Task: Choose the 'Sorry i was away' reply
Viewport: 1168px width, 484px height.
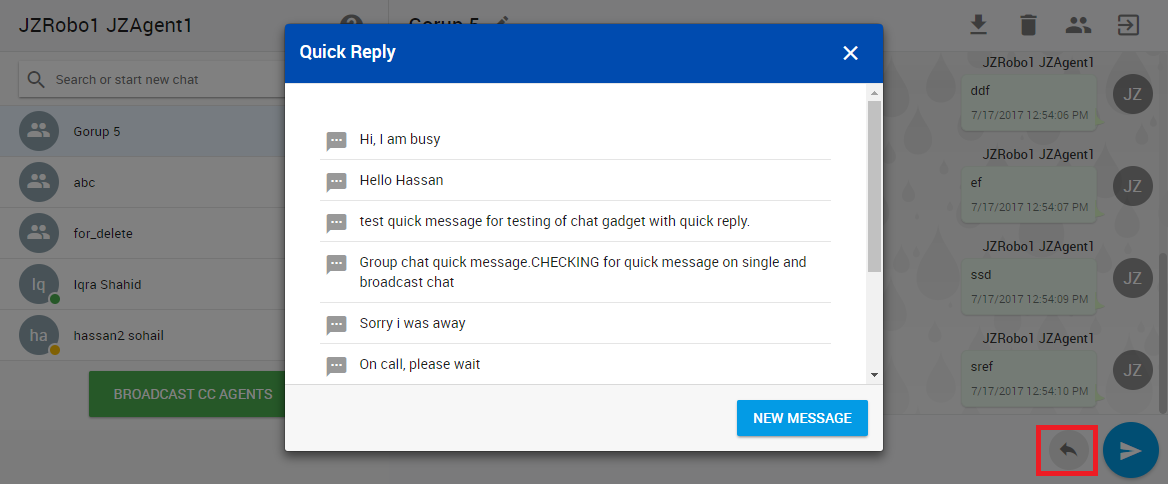Action: click(x=412, y=323)
